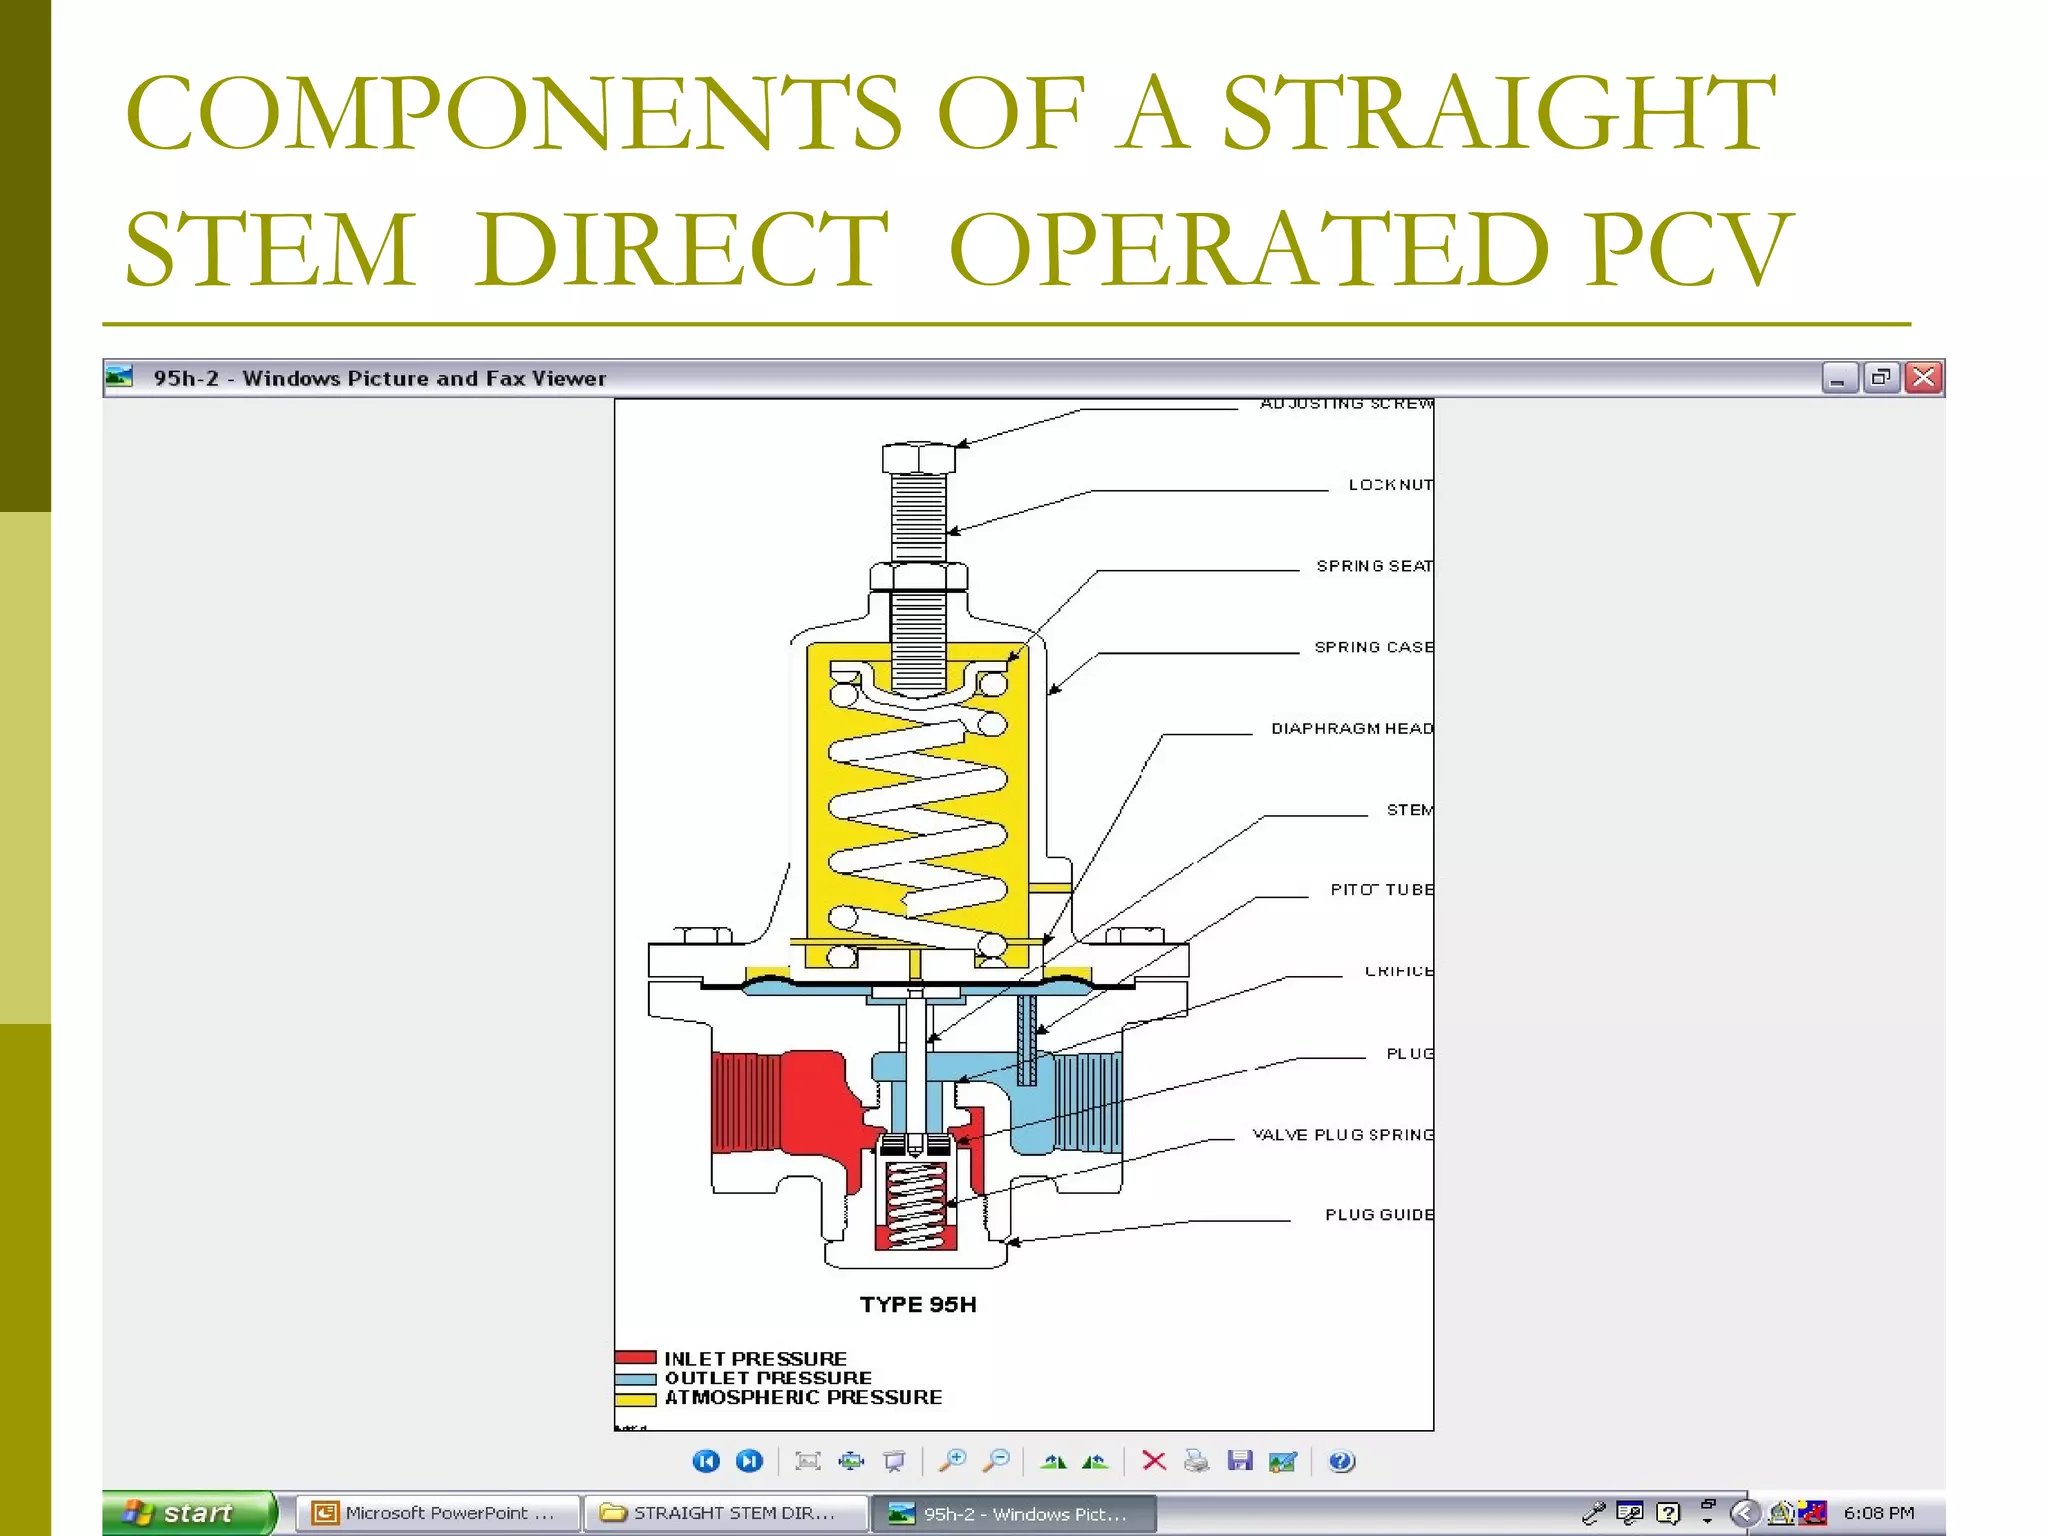2048x1536 pixels.
Task: Click the yellow ATMOSPHERIC PRESSURE legend swatch
Action: [635, 1399]
